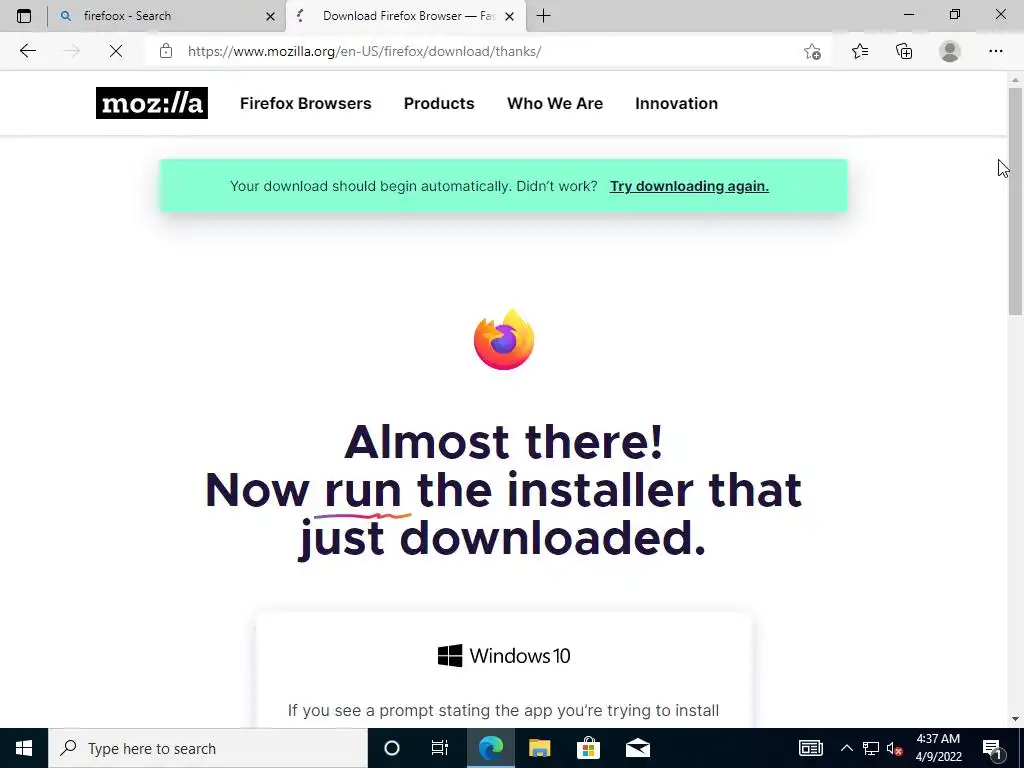This screenshot has width=1024, height=768.
Task: Open a new tab
Action: (543, 16)
